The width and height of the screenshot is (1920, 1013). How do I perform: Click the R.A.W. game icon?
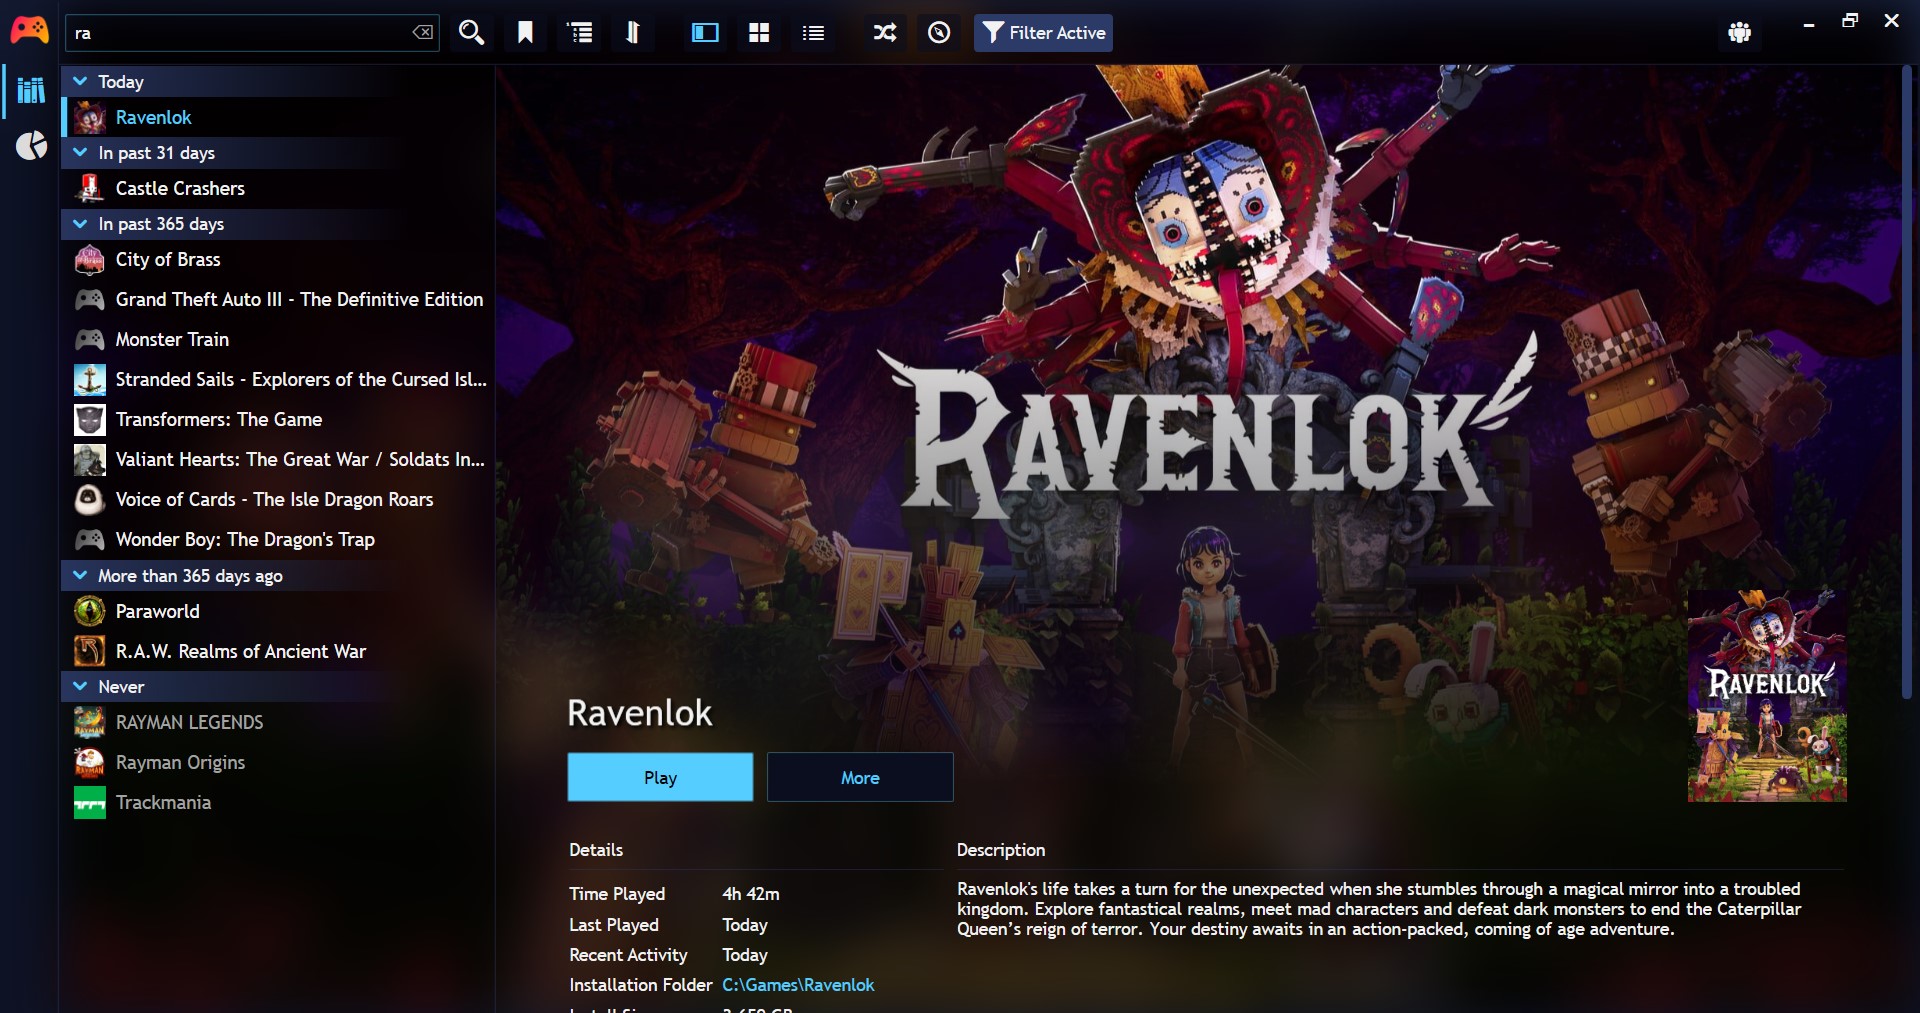coord(90,651)
